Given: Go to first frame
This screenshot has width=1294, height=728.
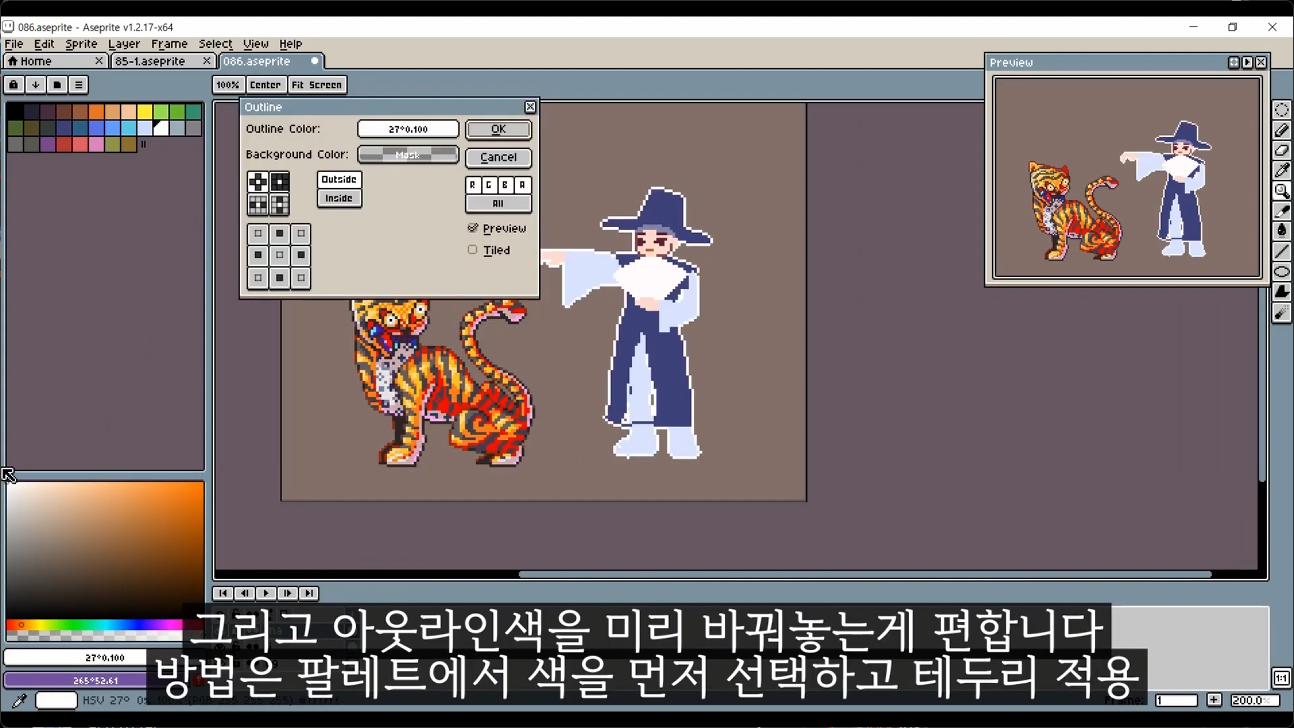Looking at the screenshot, I should [223, 593].
